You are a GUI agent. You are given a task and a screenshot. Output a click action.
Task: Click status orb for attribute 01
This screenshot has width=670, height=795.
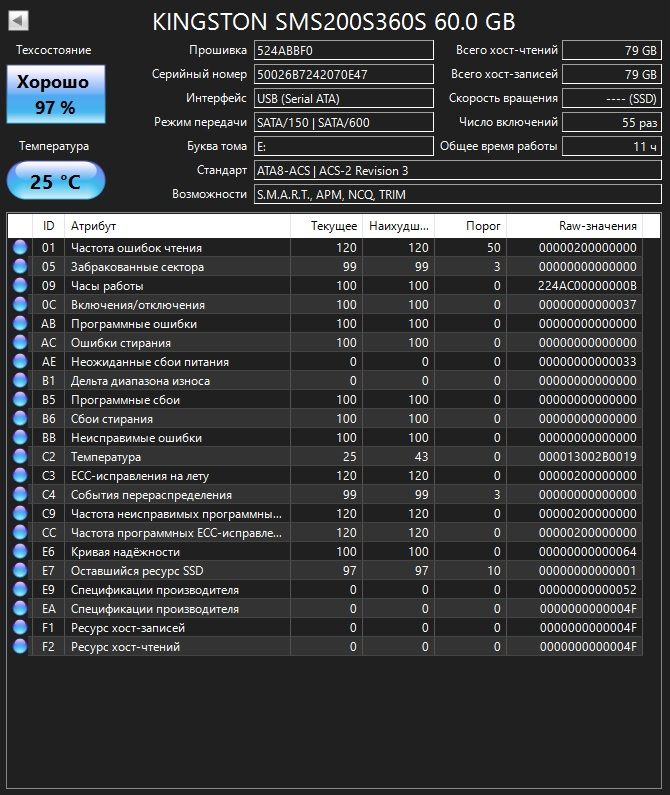pyautogui.click(x=20, y=247)
